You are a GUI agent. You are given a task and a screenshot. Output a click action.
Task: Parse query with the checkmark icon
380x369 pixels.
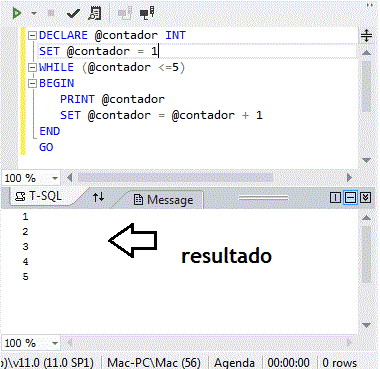click(x=73, y=14)
